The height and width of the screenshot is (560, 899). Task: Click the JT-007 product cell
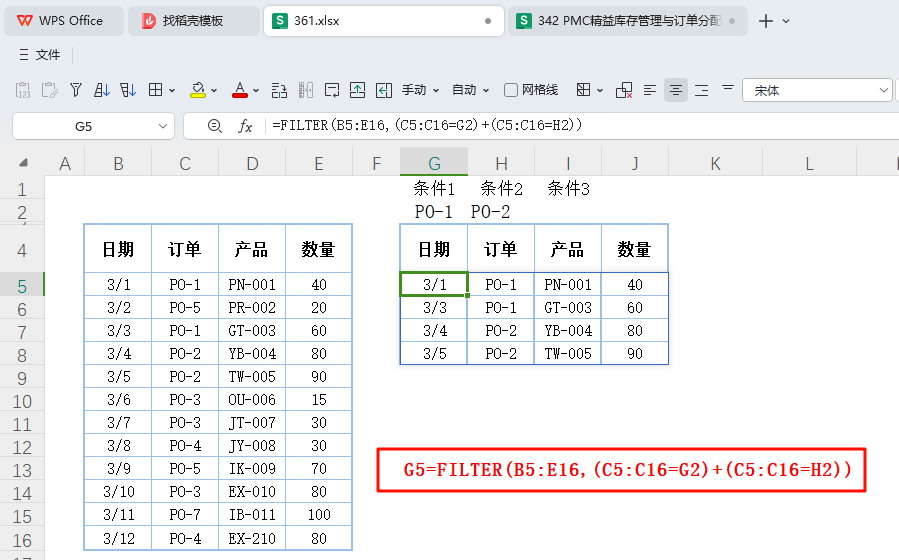tap(252, 423)
